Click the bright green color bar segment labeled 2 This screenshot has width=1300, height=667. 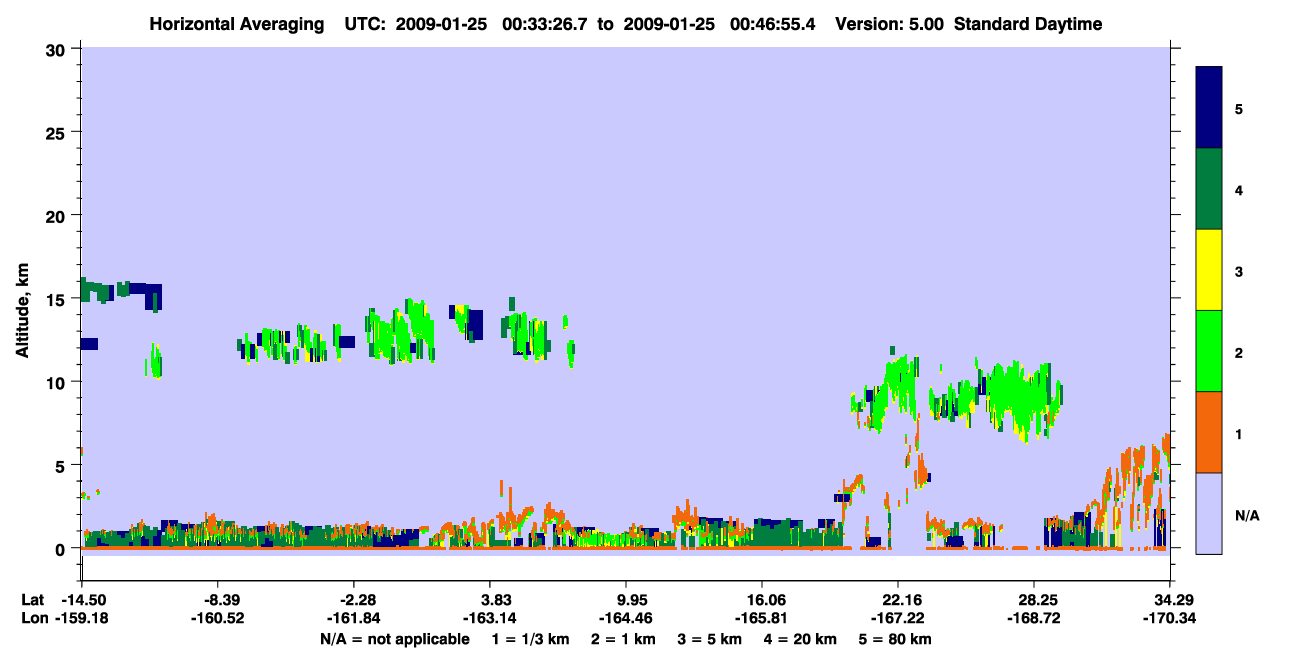1209,351
